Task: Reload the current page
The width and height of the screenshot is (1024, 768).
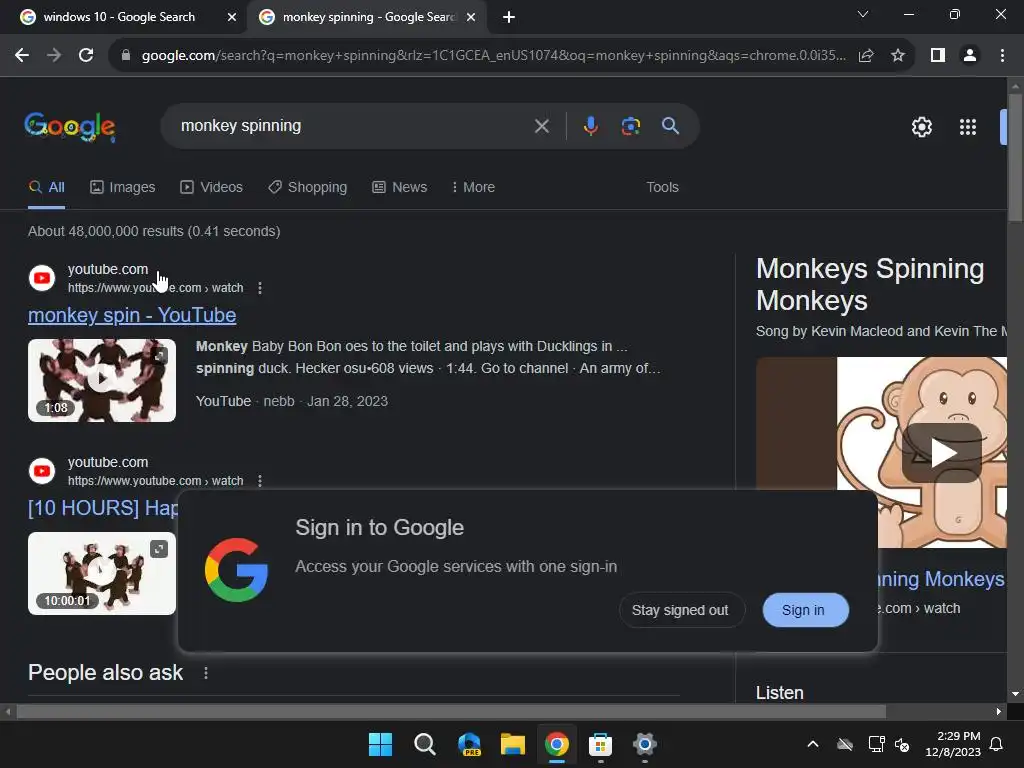Action: (x=86, y=56)
